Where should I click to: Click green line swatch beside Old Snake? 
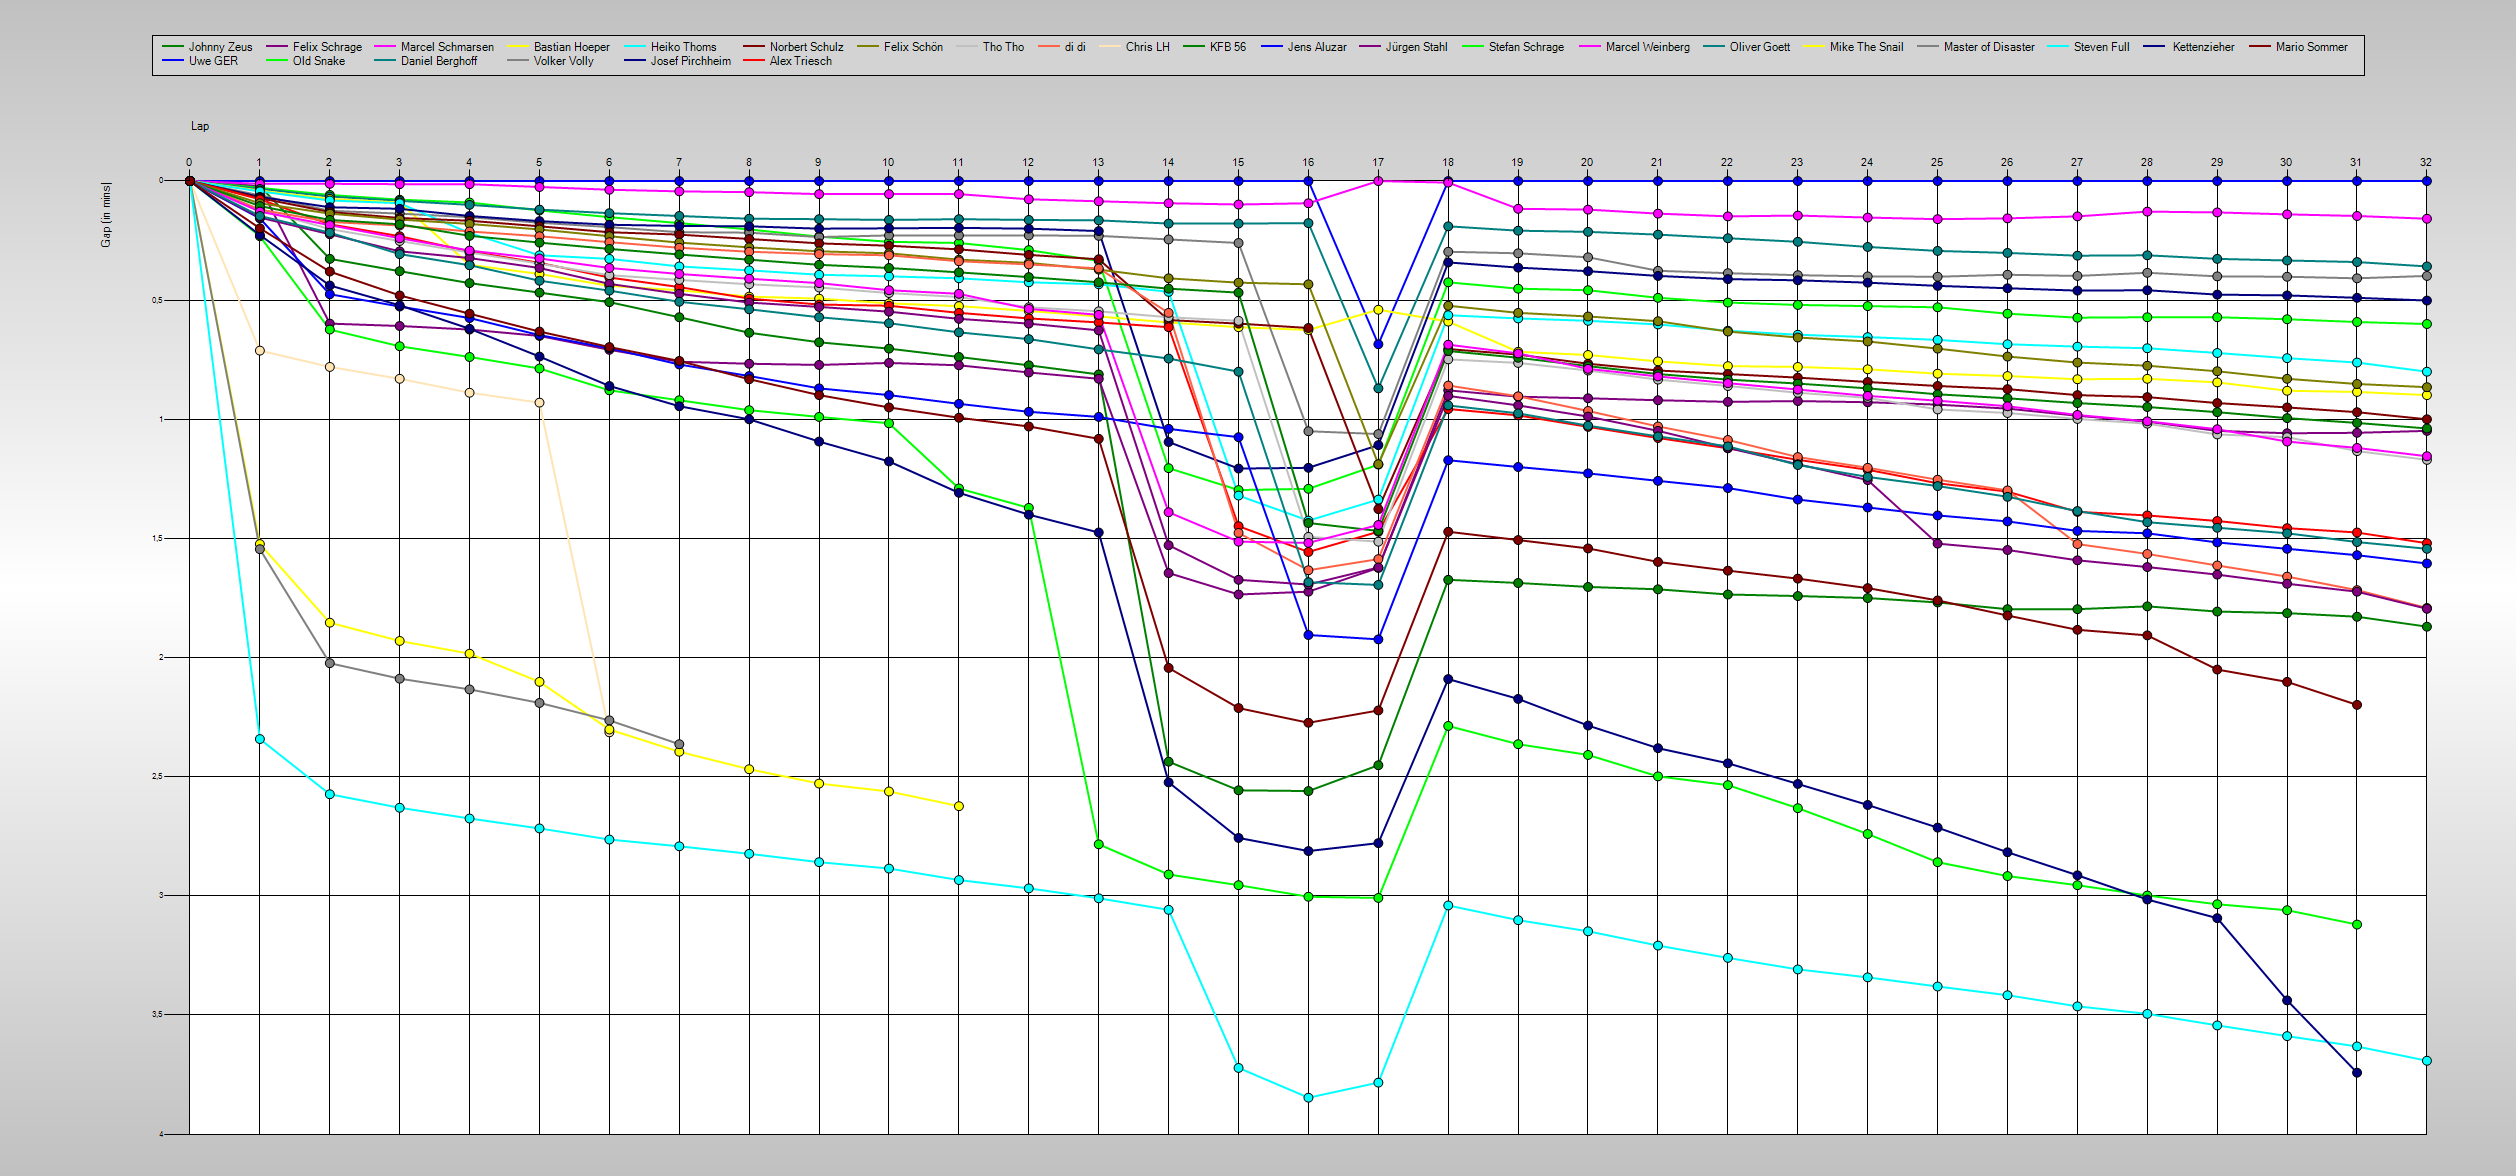point(277,61)
